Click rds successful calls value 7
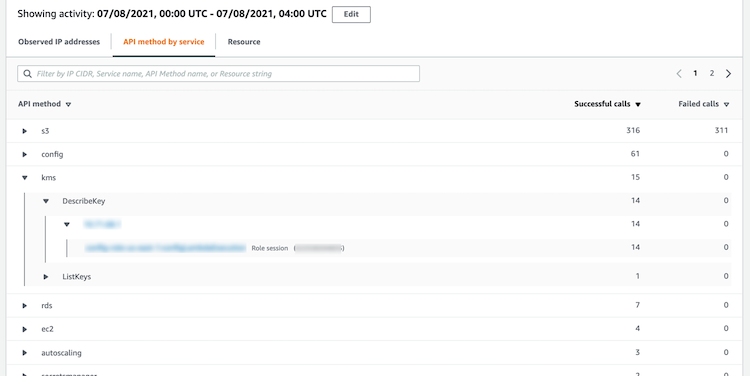The height and width of the screenshot is (376, 750). click(638, 305)
